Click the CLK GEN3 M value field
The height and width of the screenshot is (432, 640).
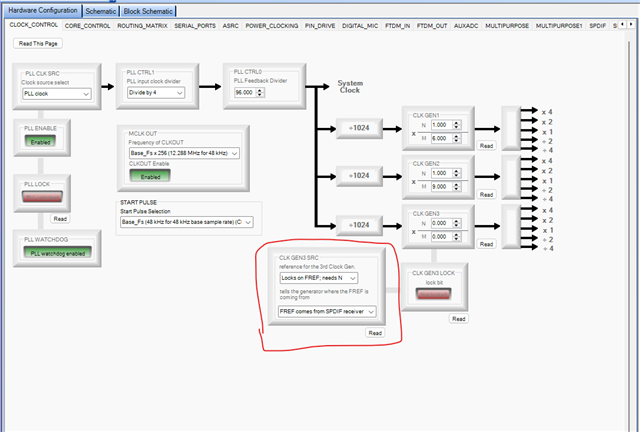pyautogui.click(x=441, y=237)
